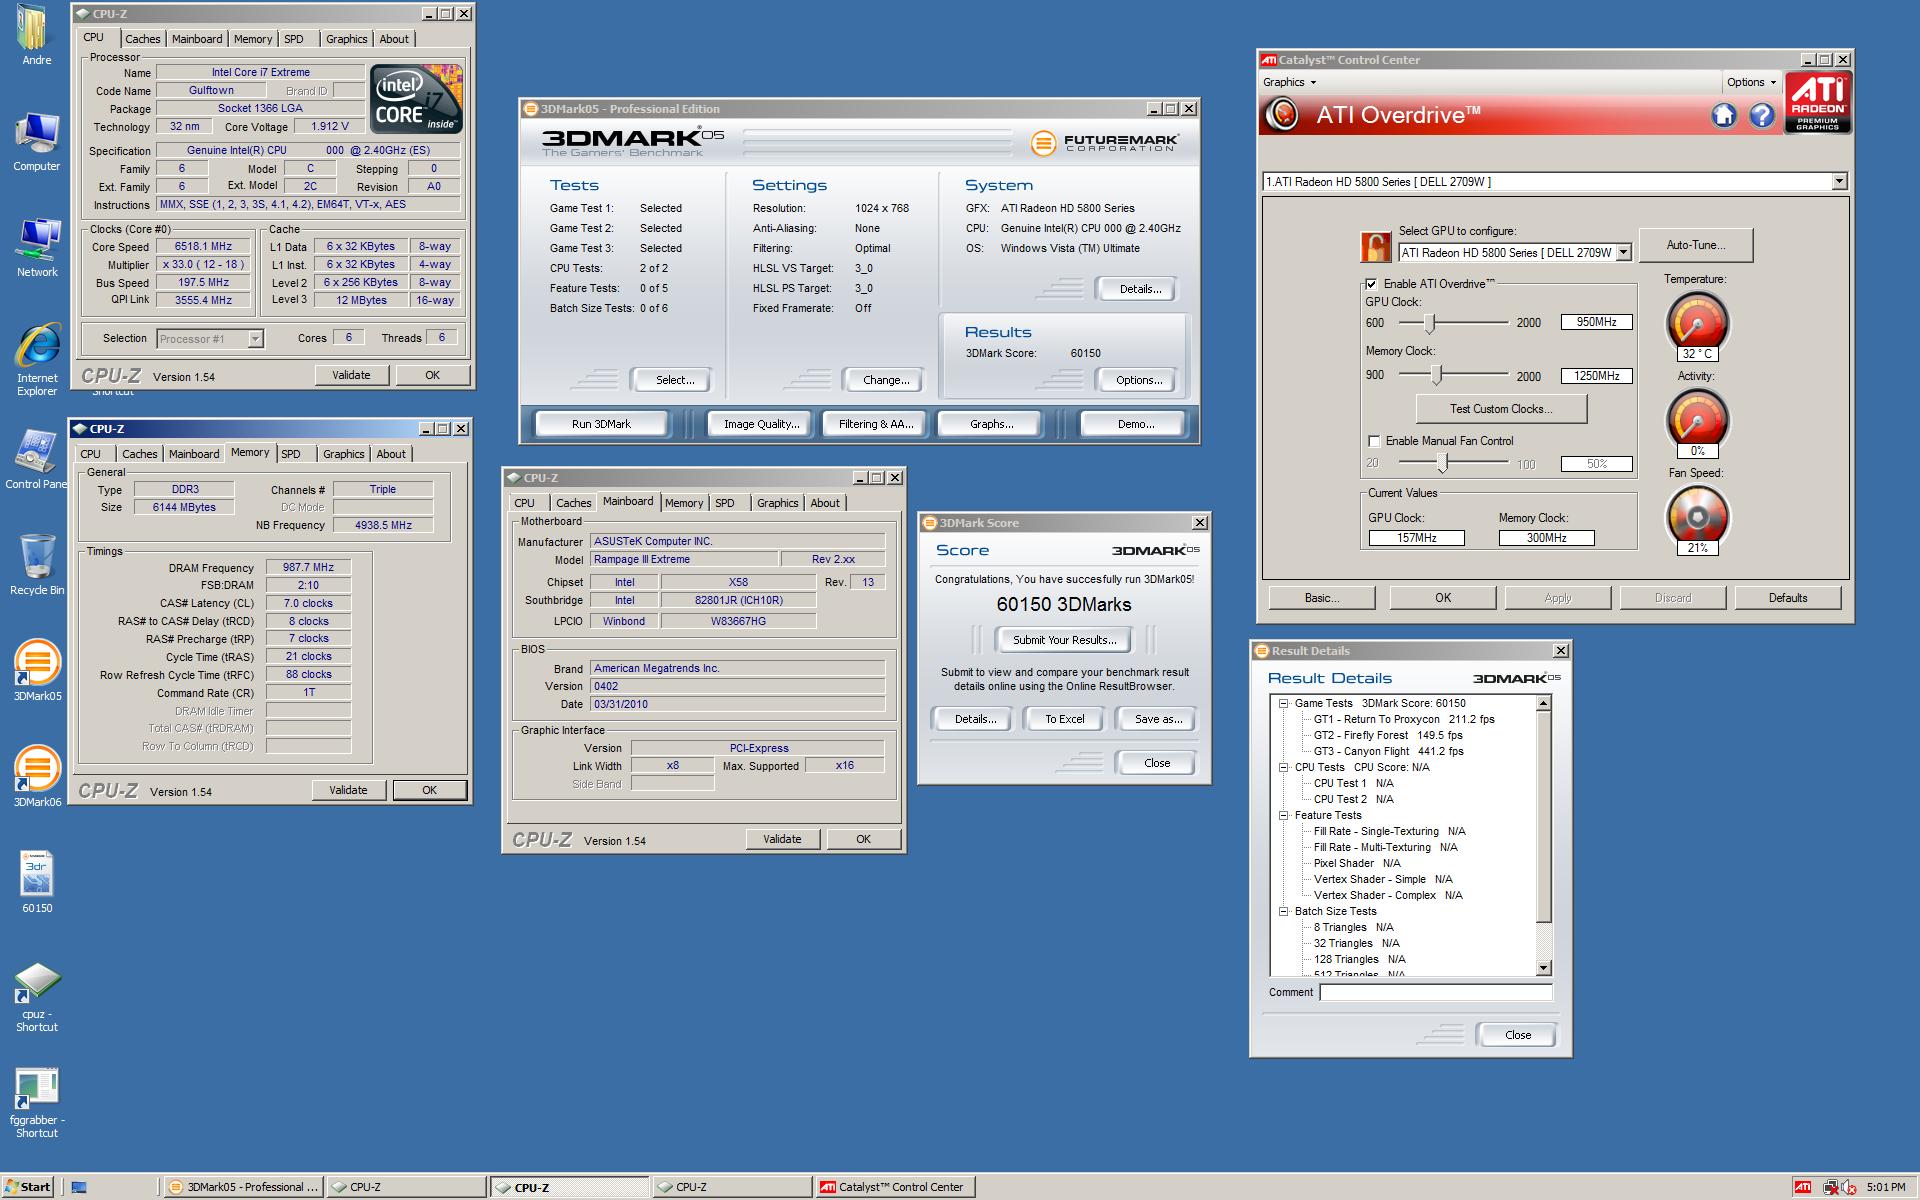This screenshot has height=1200, width=1920.
Task: Open About tab in top CPU-Z window
Action: tap(394, 39)
